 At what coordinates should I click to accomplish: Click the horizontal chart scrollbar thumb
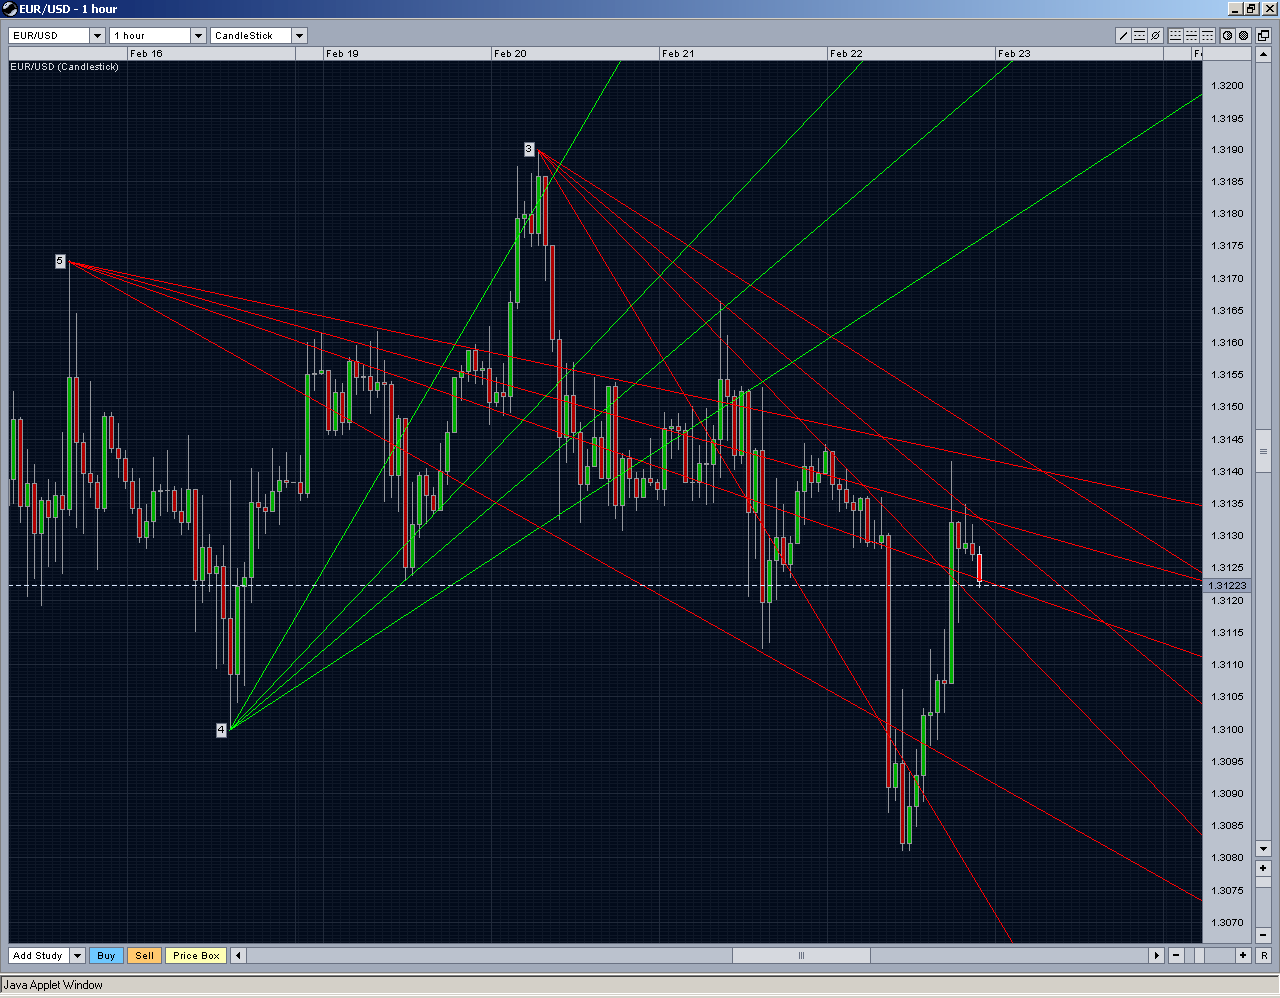[801, 955]
